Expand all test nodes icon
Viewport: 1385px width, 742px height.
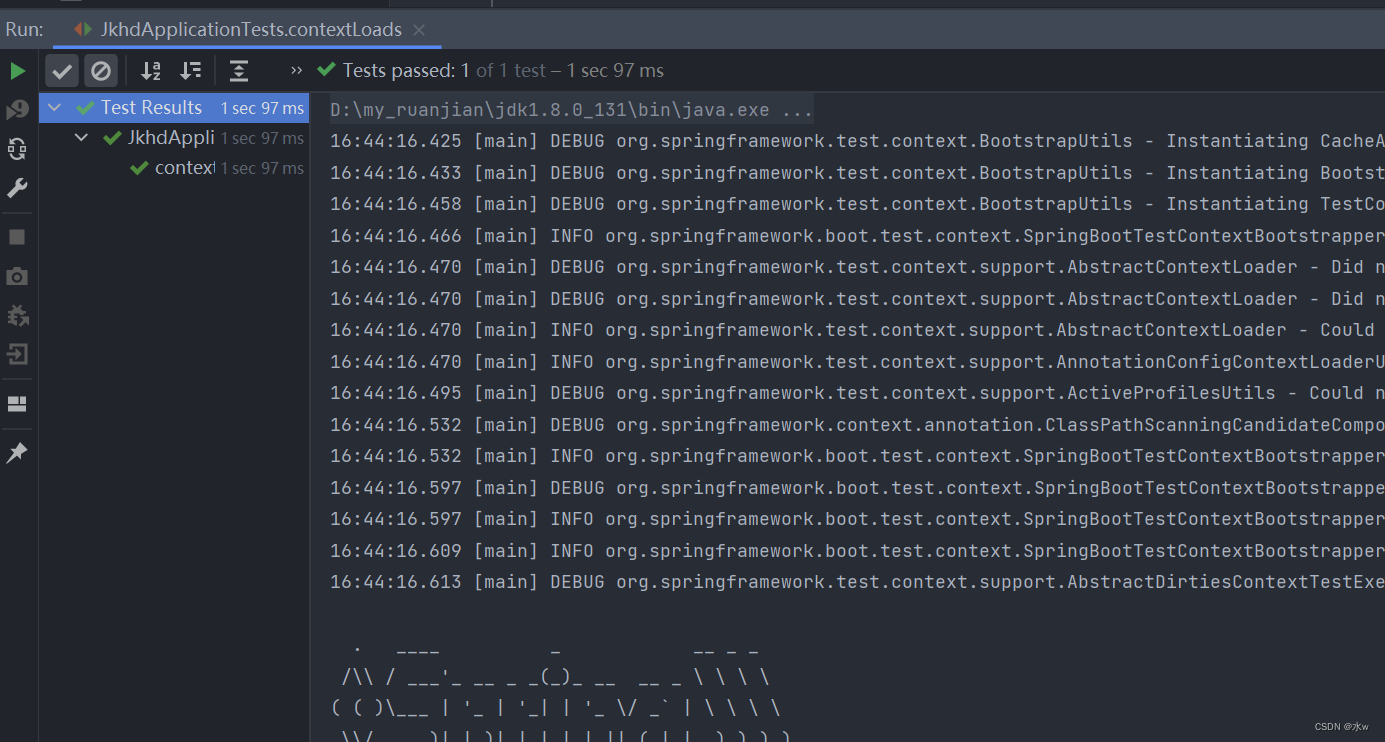[x=239, y=71]
